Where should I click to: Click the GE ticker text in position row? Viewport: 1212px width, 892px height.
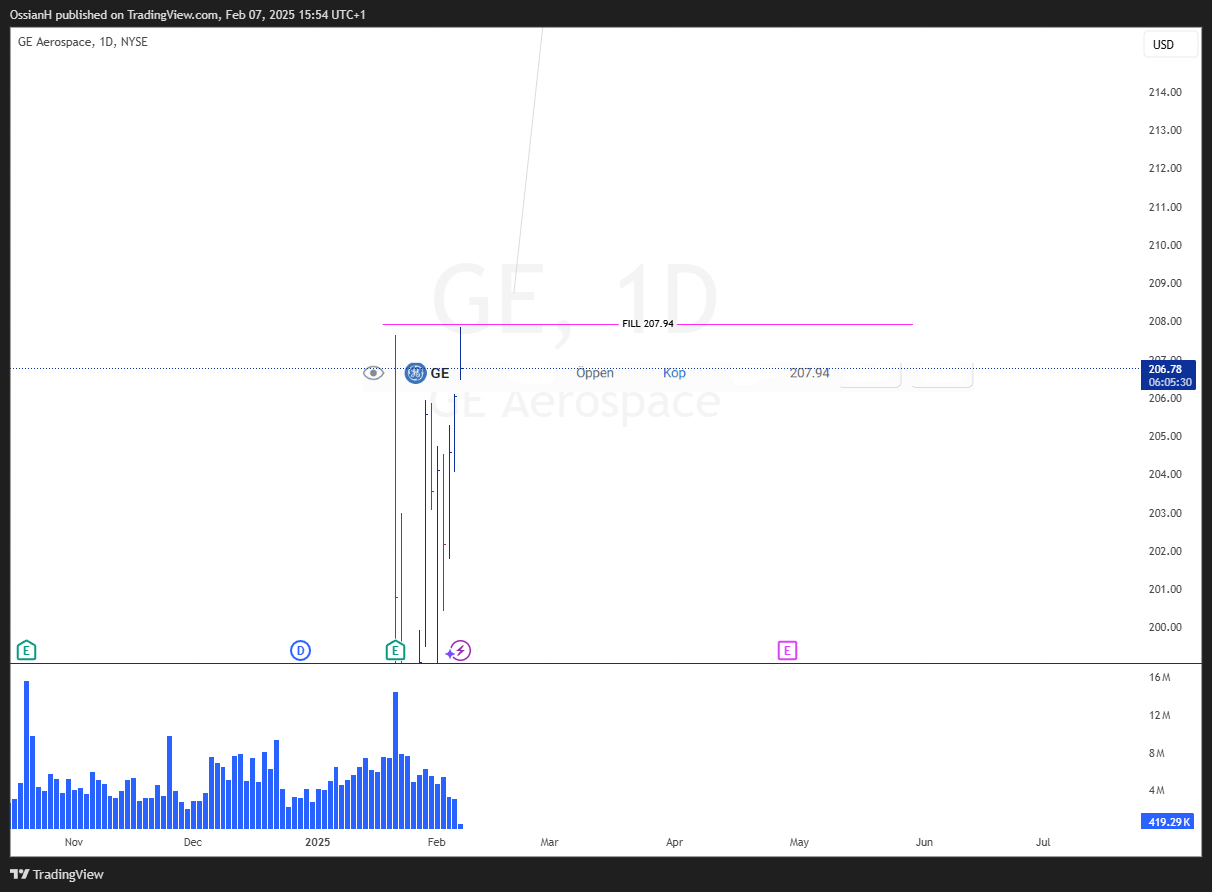pos(440,373)
